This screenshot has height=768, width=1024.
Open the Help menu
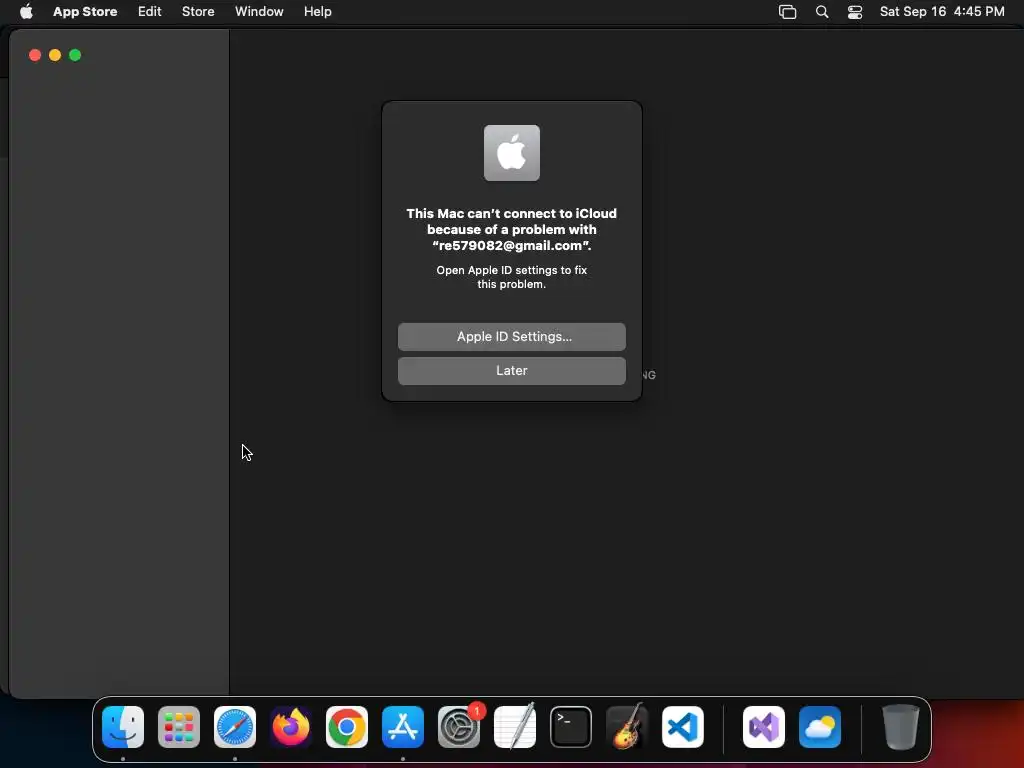click(x=317, y=12)
